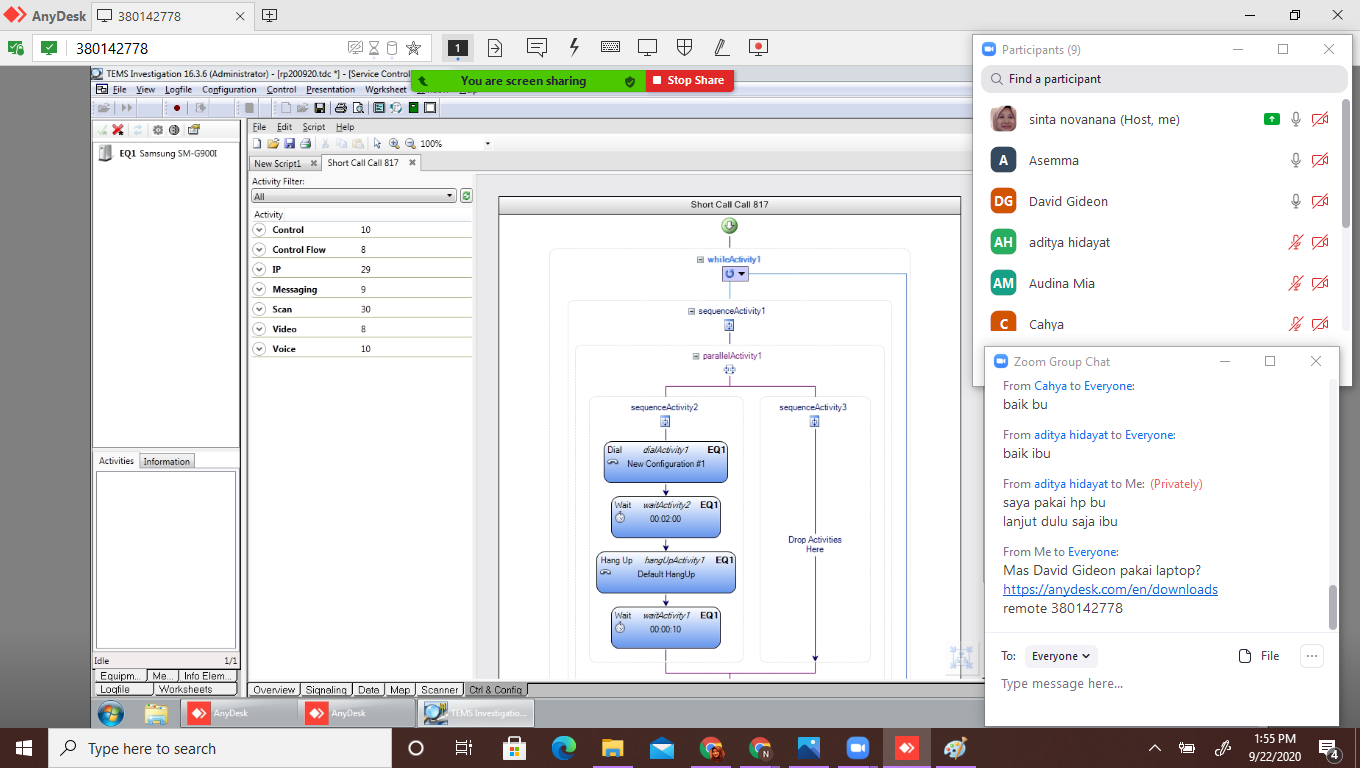The width and height of the screenshot is (1360, 768).
Task: Collapse the whileActivity1 block
Action: coord(700,260)
